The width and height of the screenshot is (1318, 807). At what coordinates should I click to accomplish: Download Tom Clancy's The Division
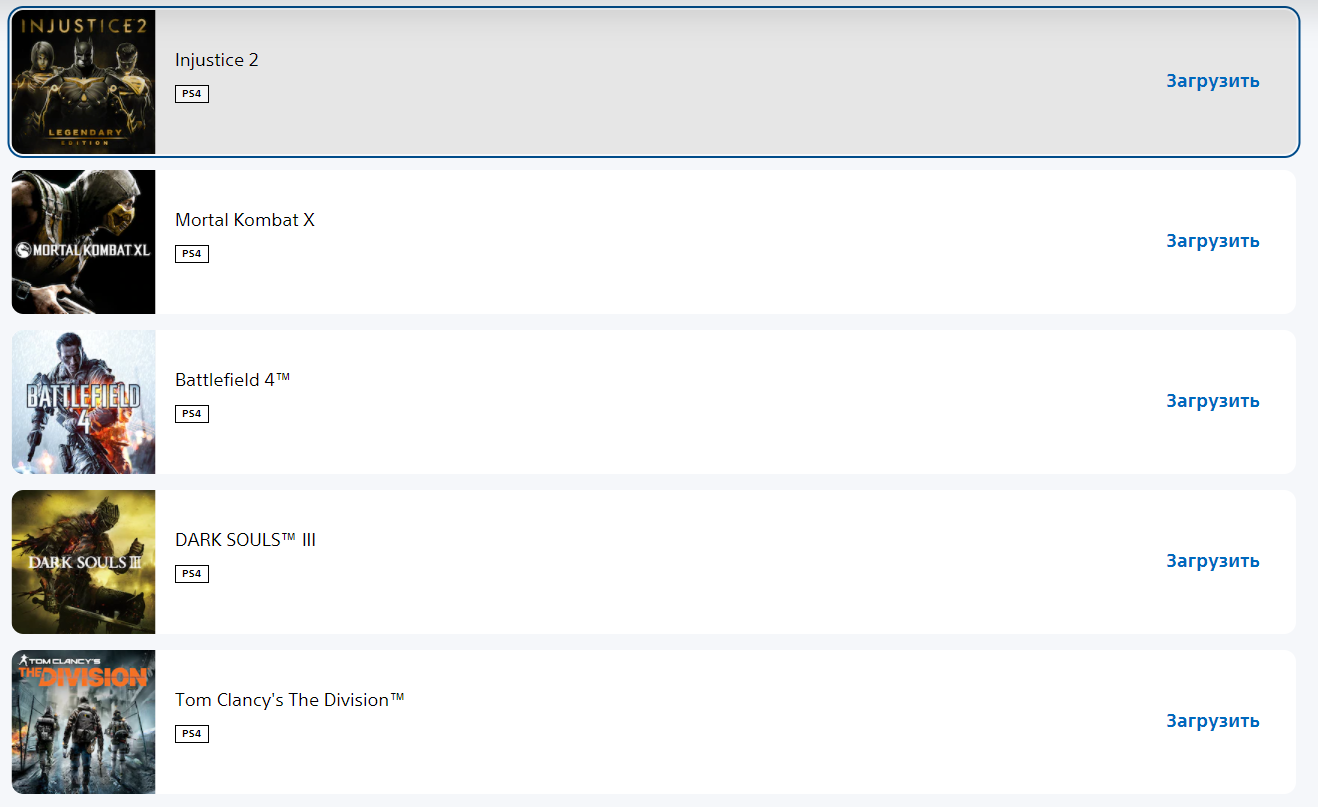[x=1212, y=721]
